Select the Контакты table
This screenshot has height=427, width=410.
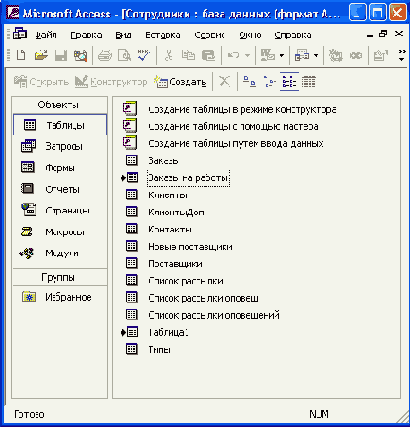[170, 229]
